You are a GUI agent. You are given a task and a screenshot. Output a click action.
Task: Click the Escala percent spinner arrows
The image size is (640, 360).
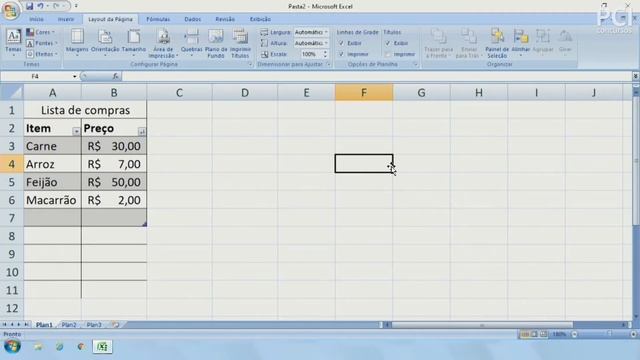coord(325,54)
